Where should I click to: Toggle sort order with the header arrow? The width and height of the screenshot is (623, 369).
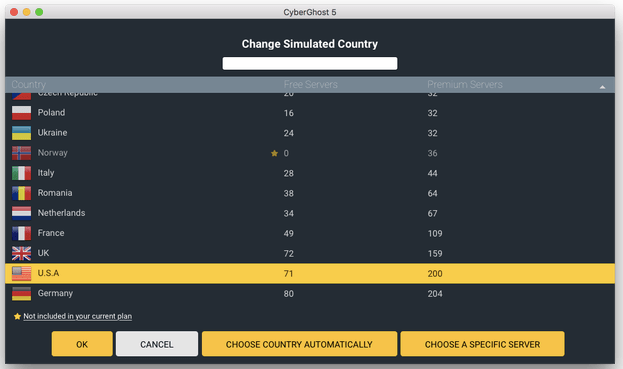pos(602,87)
